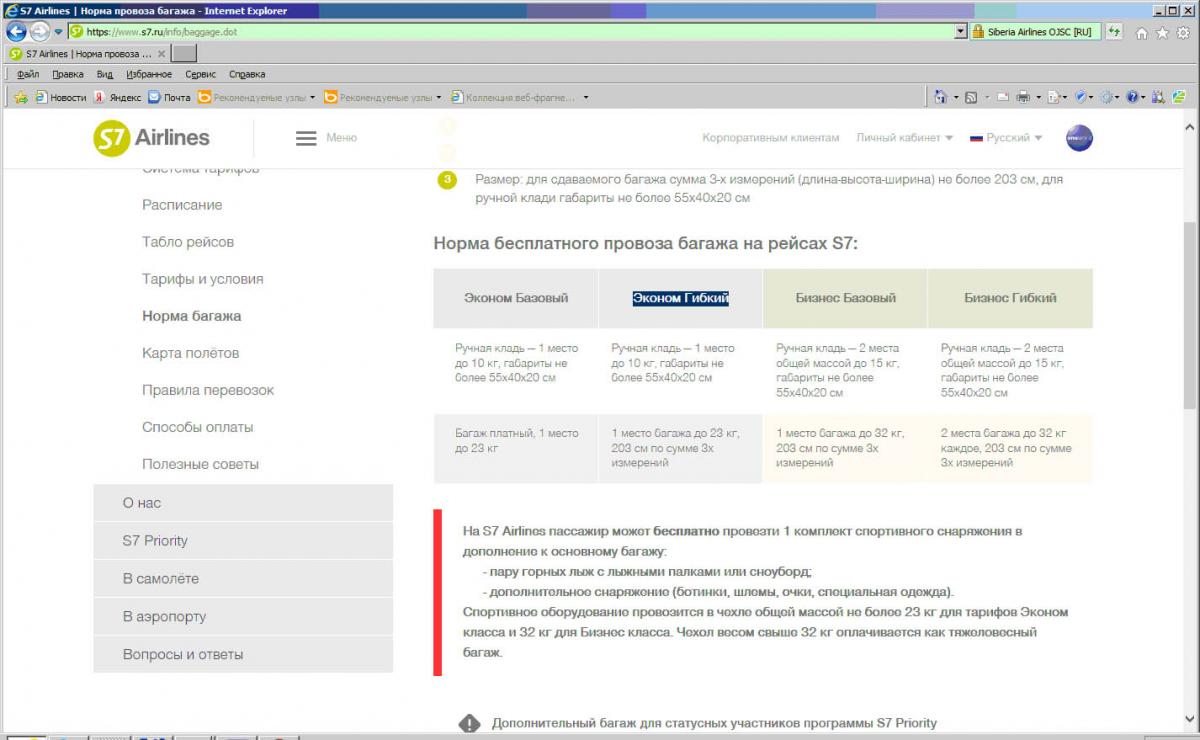Click the command bar Home page icon
Screen dimensions: 1200x740
(x=940, y=97)
